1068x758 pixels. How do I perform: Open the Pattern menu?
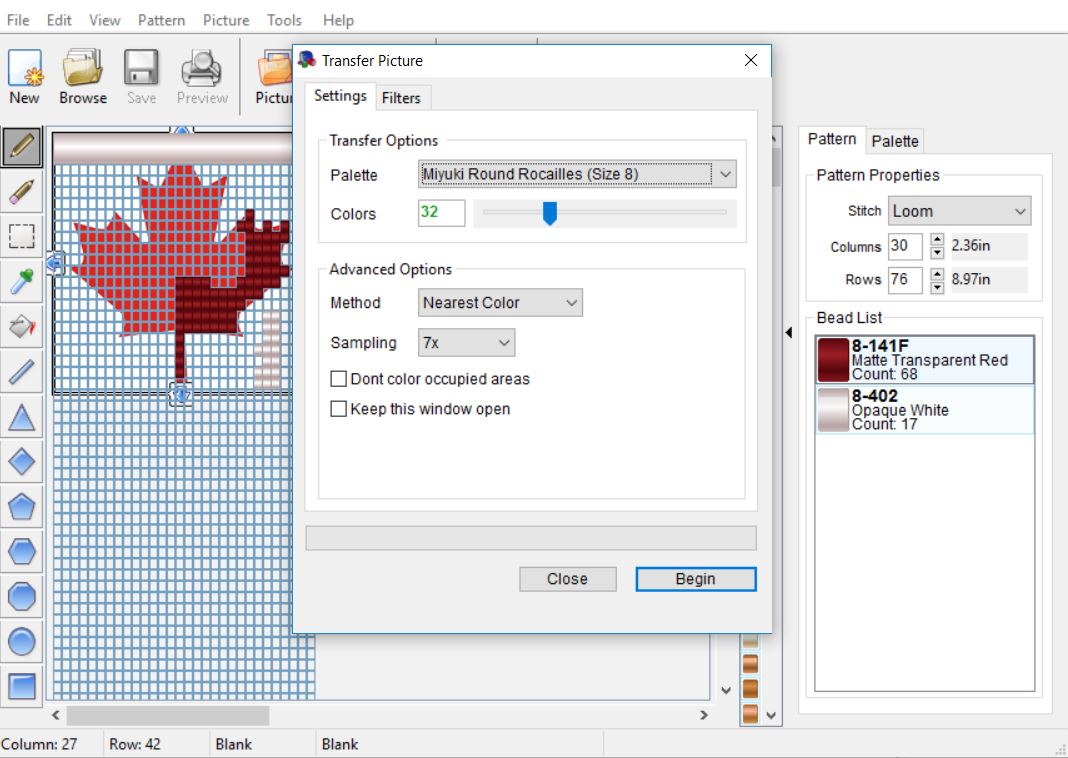pyautogui.click(x=161, y=20)
